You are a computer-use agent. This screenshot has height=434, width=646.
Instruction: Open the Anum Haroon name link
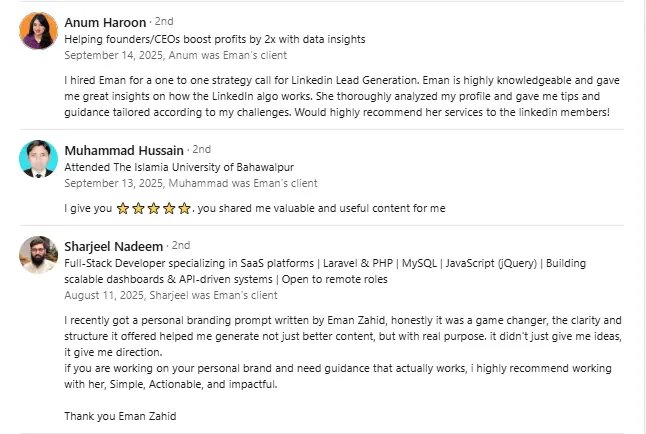(x=105, y=22)
